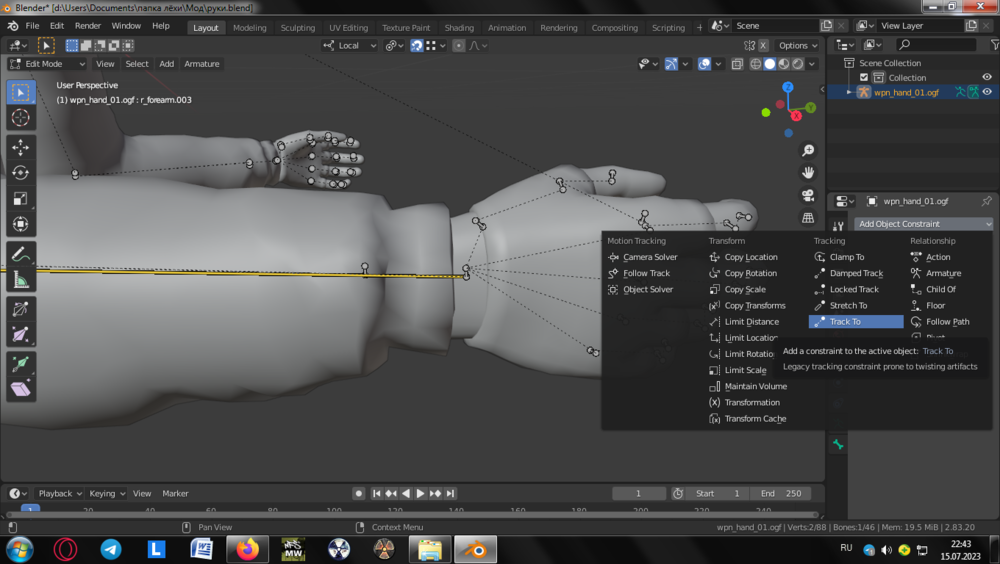The image size is (1000, 564).
Task: Uncheck the Collection checkbox in outliner
Action: point(864,77)
